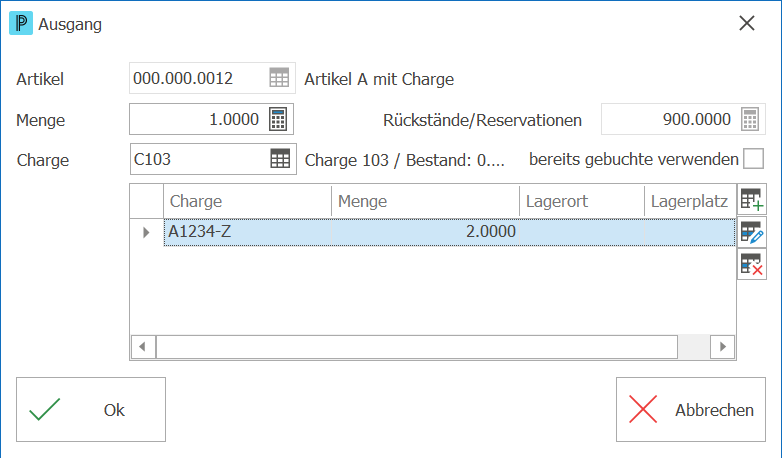Click the 'Artikel A mit Charge' description
782x458 pixels.
coord(379,79)
